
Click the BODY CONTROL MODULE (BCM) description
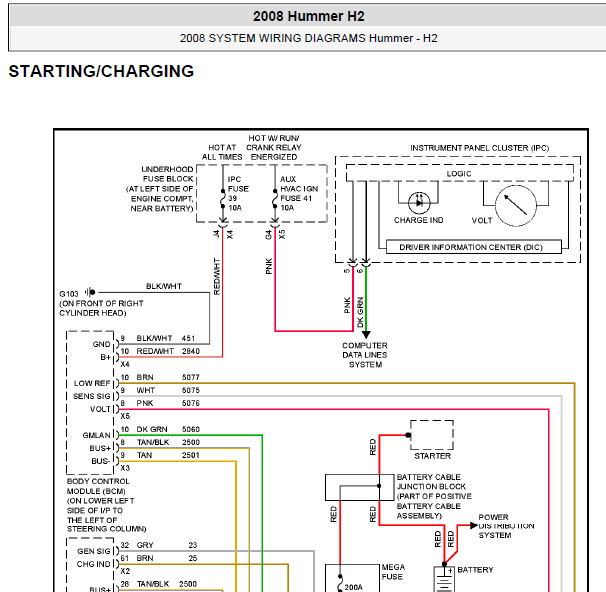click(x=106, y=505)
